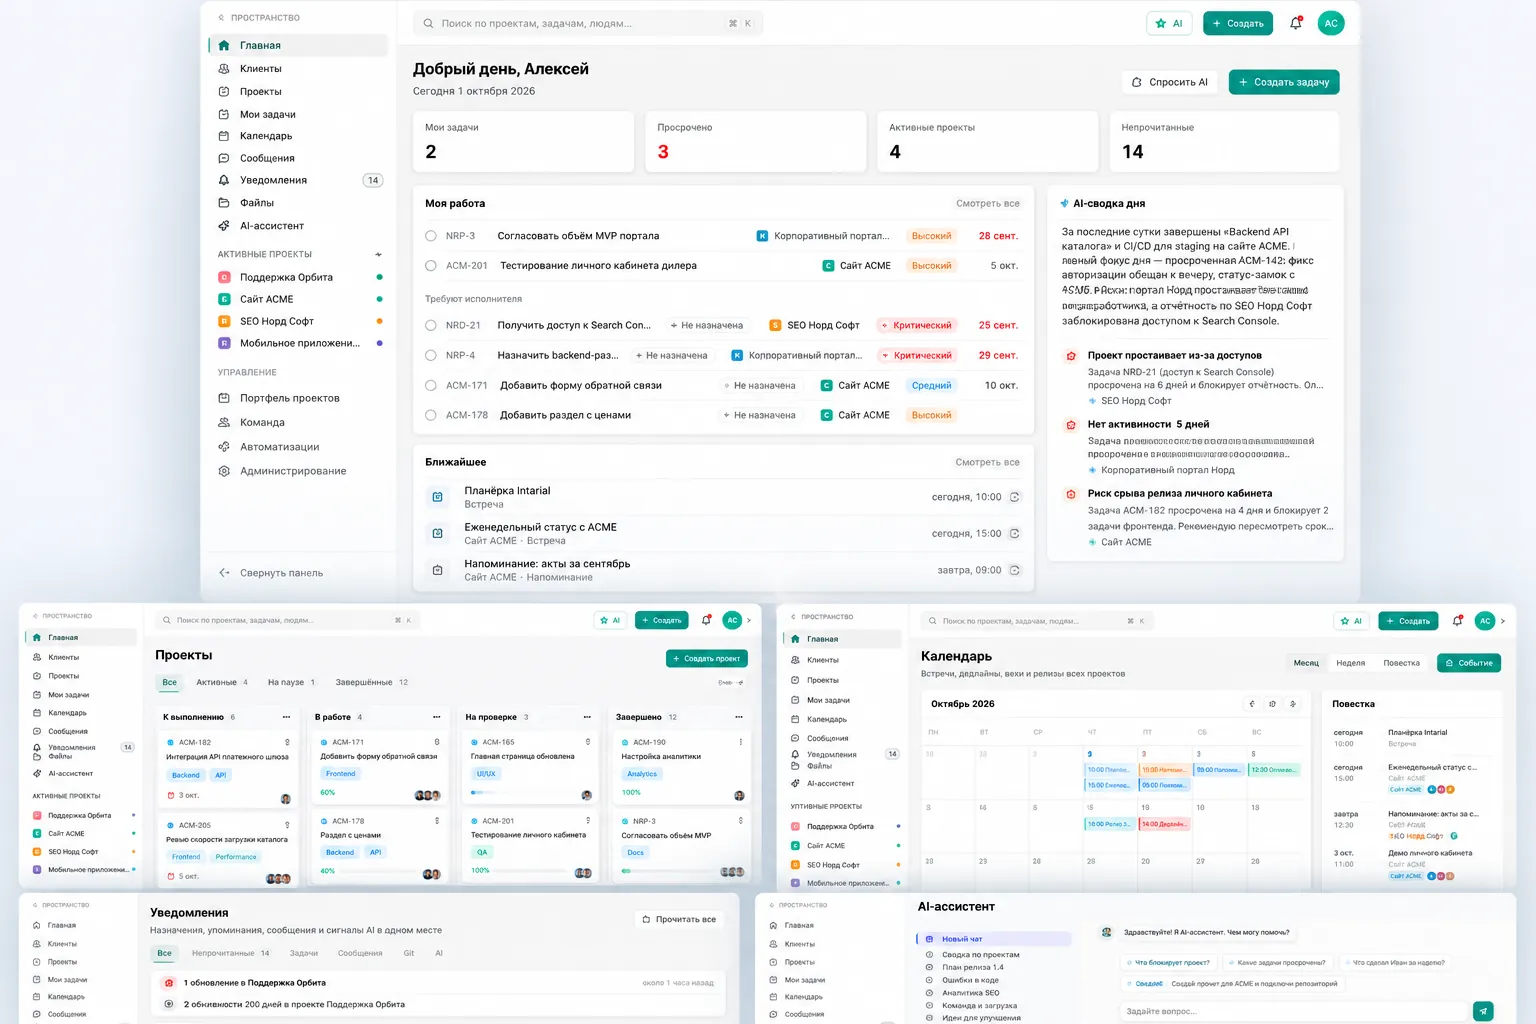Click Автоматизации icon in the main sidebar

(224, 447)
